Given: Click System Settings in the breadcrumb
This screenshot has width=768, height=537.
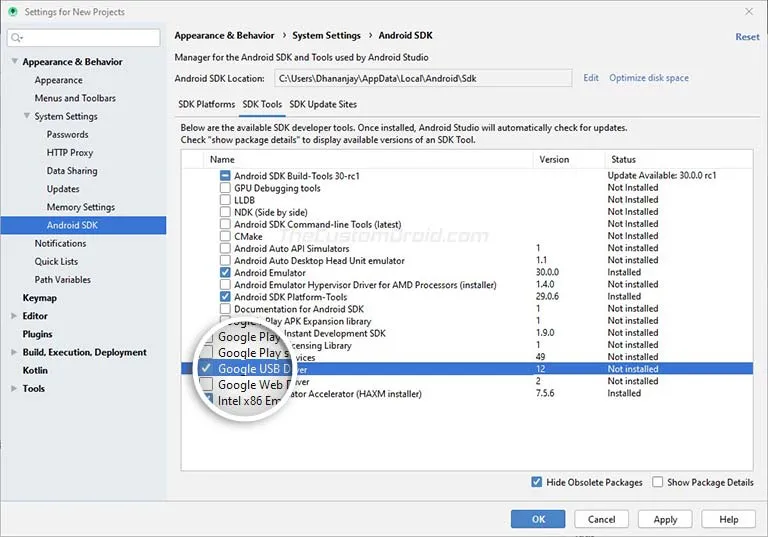Looking at the screenshot, I should click(x=326, y=35).
